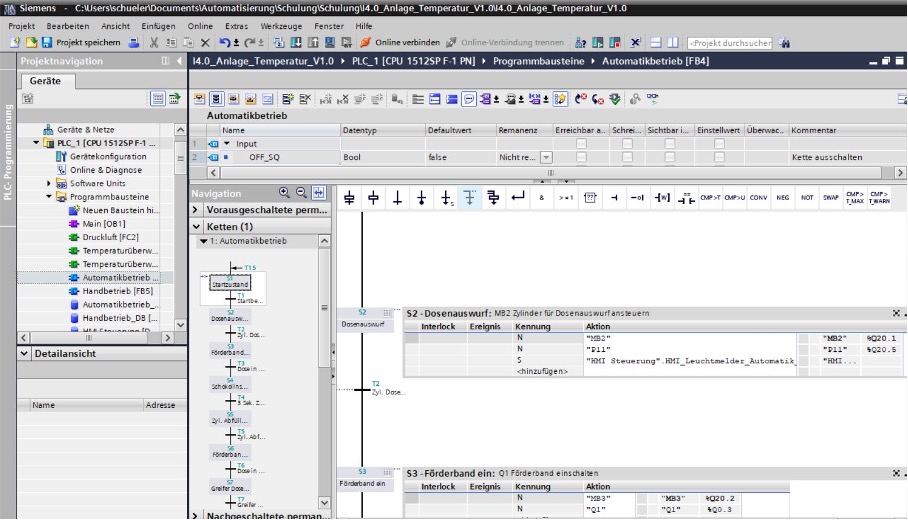The width and height of the screenshot is (908, 520).
Task: Click the print icon in the main toolbar
Action: [x=134, y=43]
